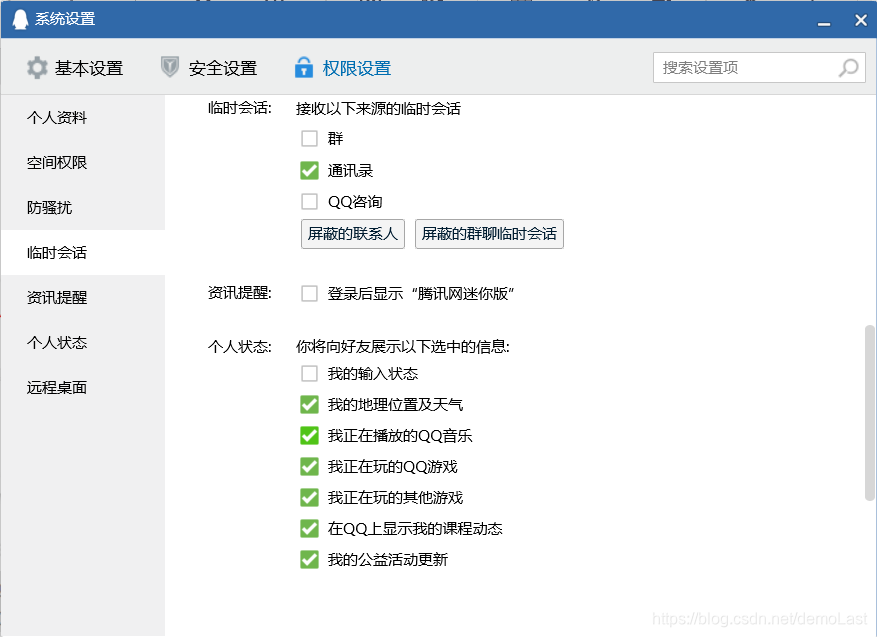Switch to the 权限设置 tab

[342, 68]
